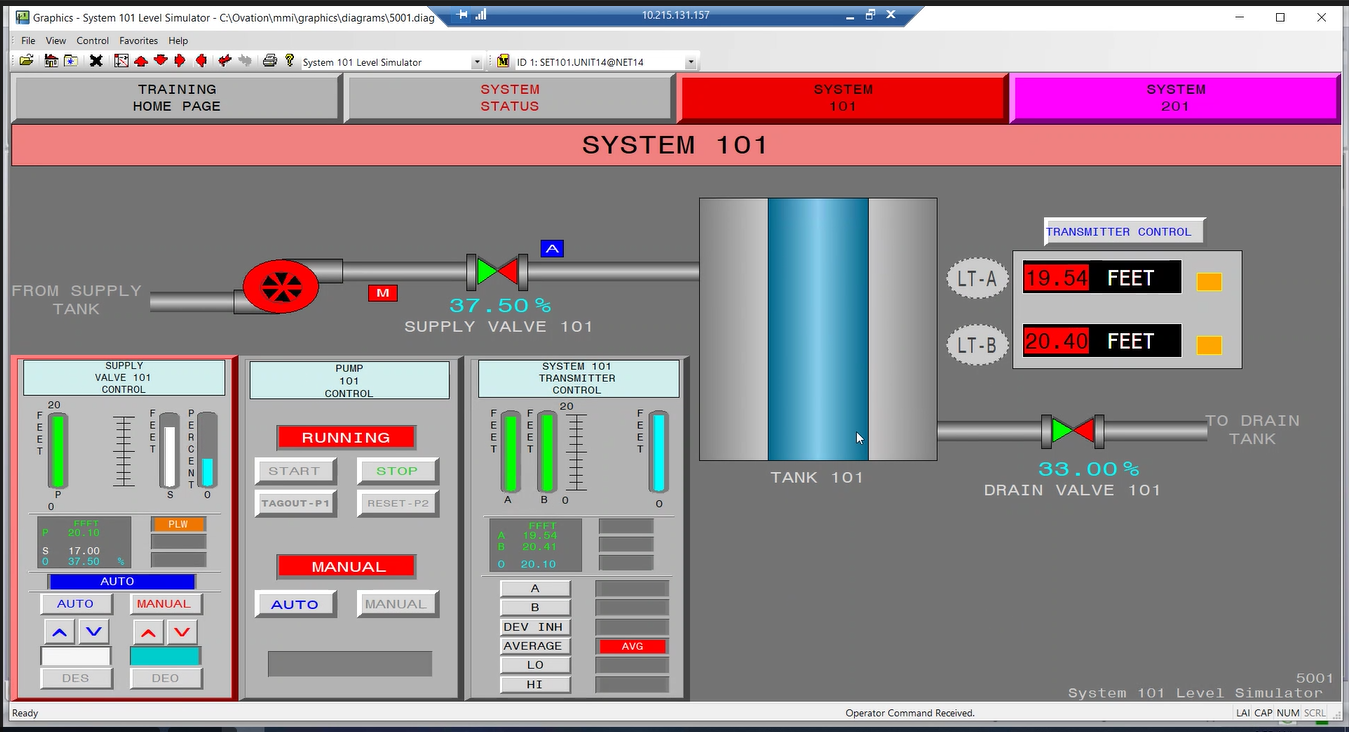1349x732 pixels.
Task: Switch Supply Valve 101 control to MANUAL
Action: (164, 604)
